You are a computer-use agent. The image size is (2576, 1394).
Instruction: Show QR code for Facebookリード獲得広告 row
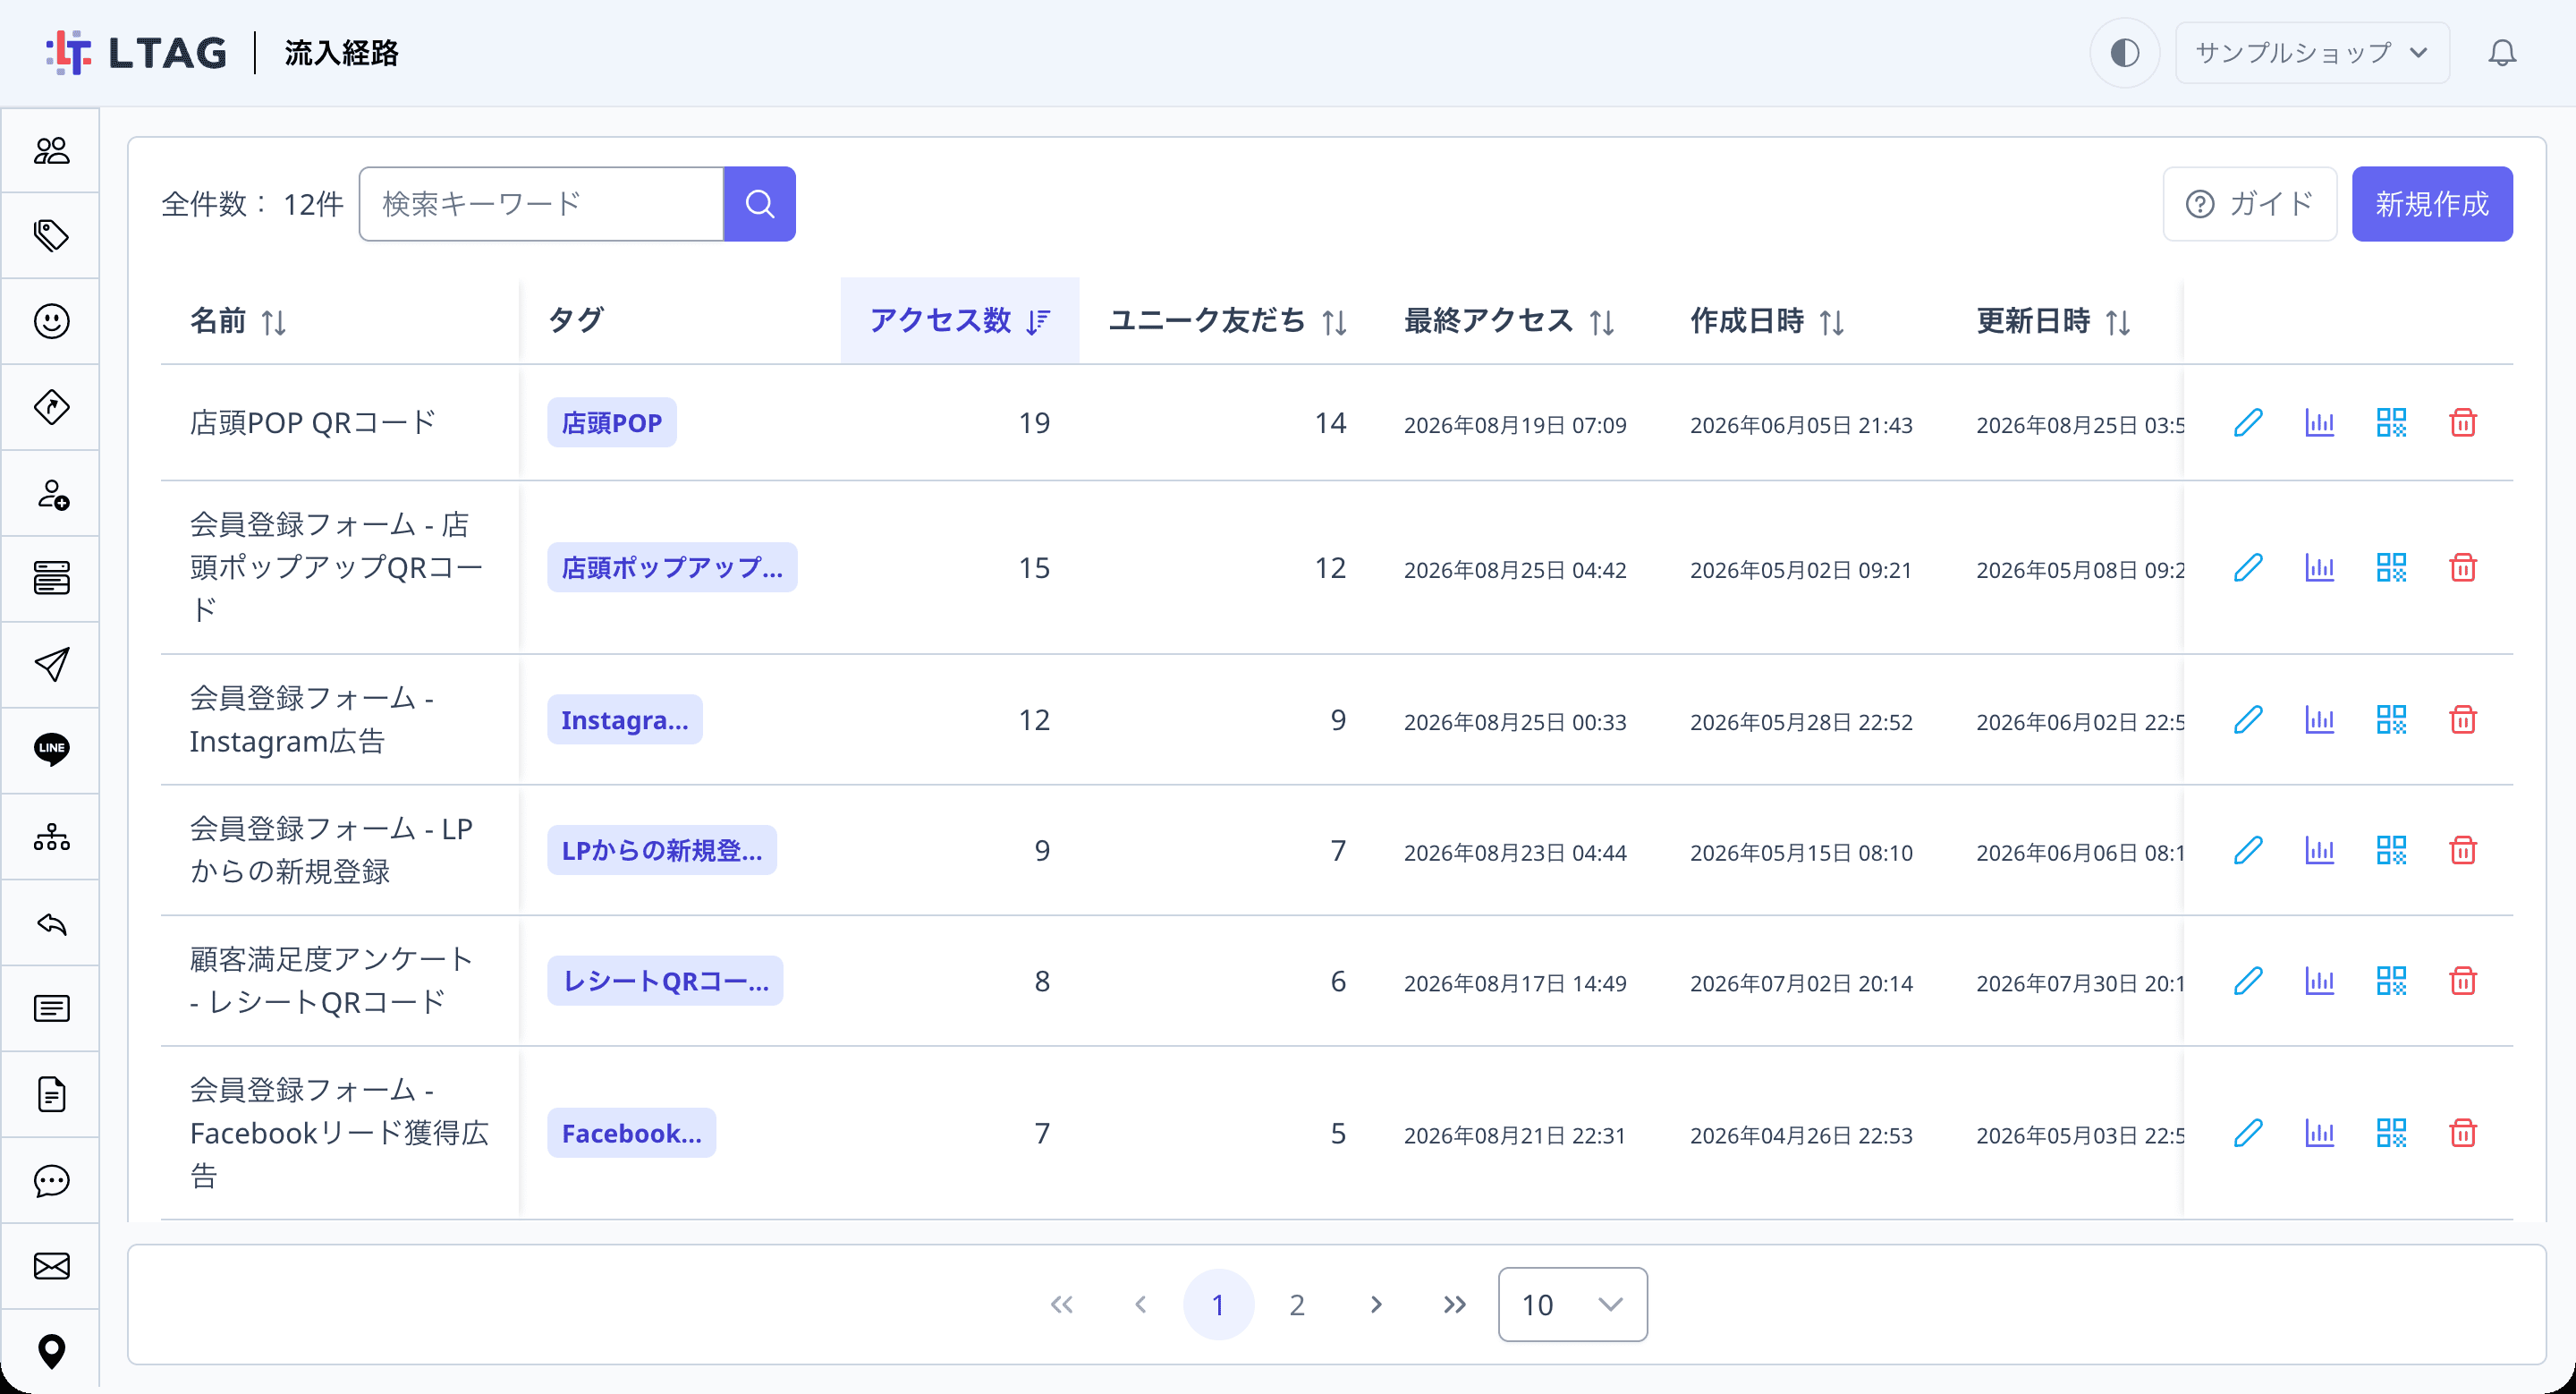[x=2391, y=1133]
